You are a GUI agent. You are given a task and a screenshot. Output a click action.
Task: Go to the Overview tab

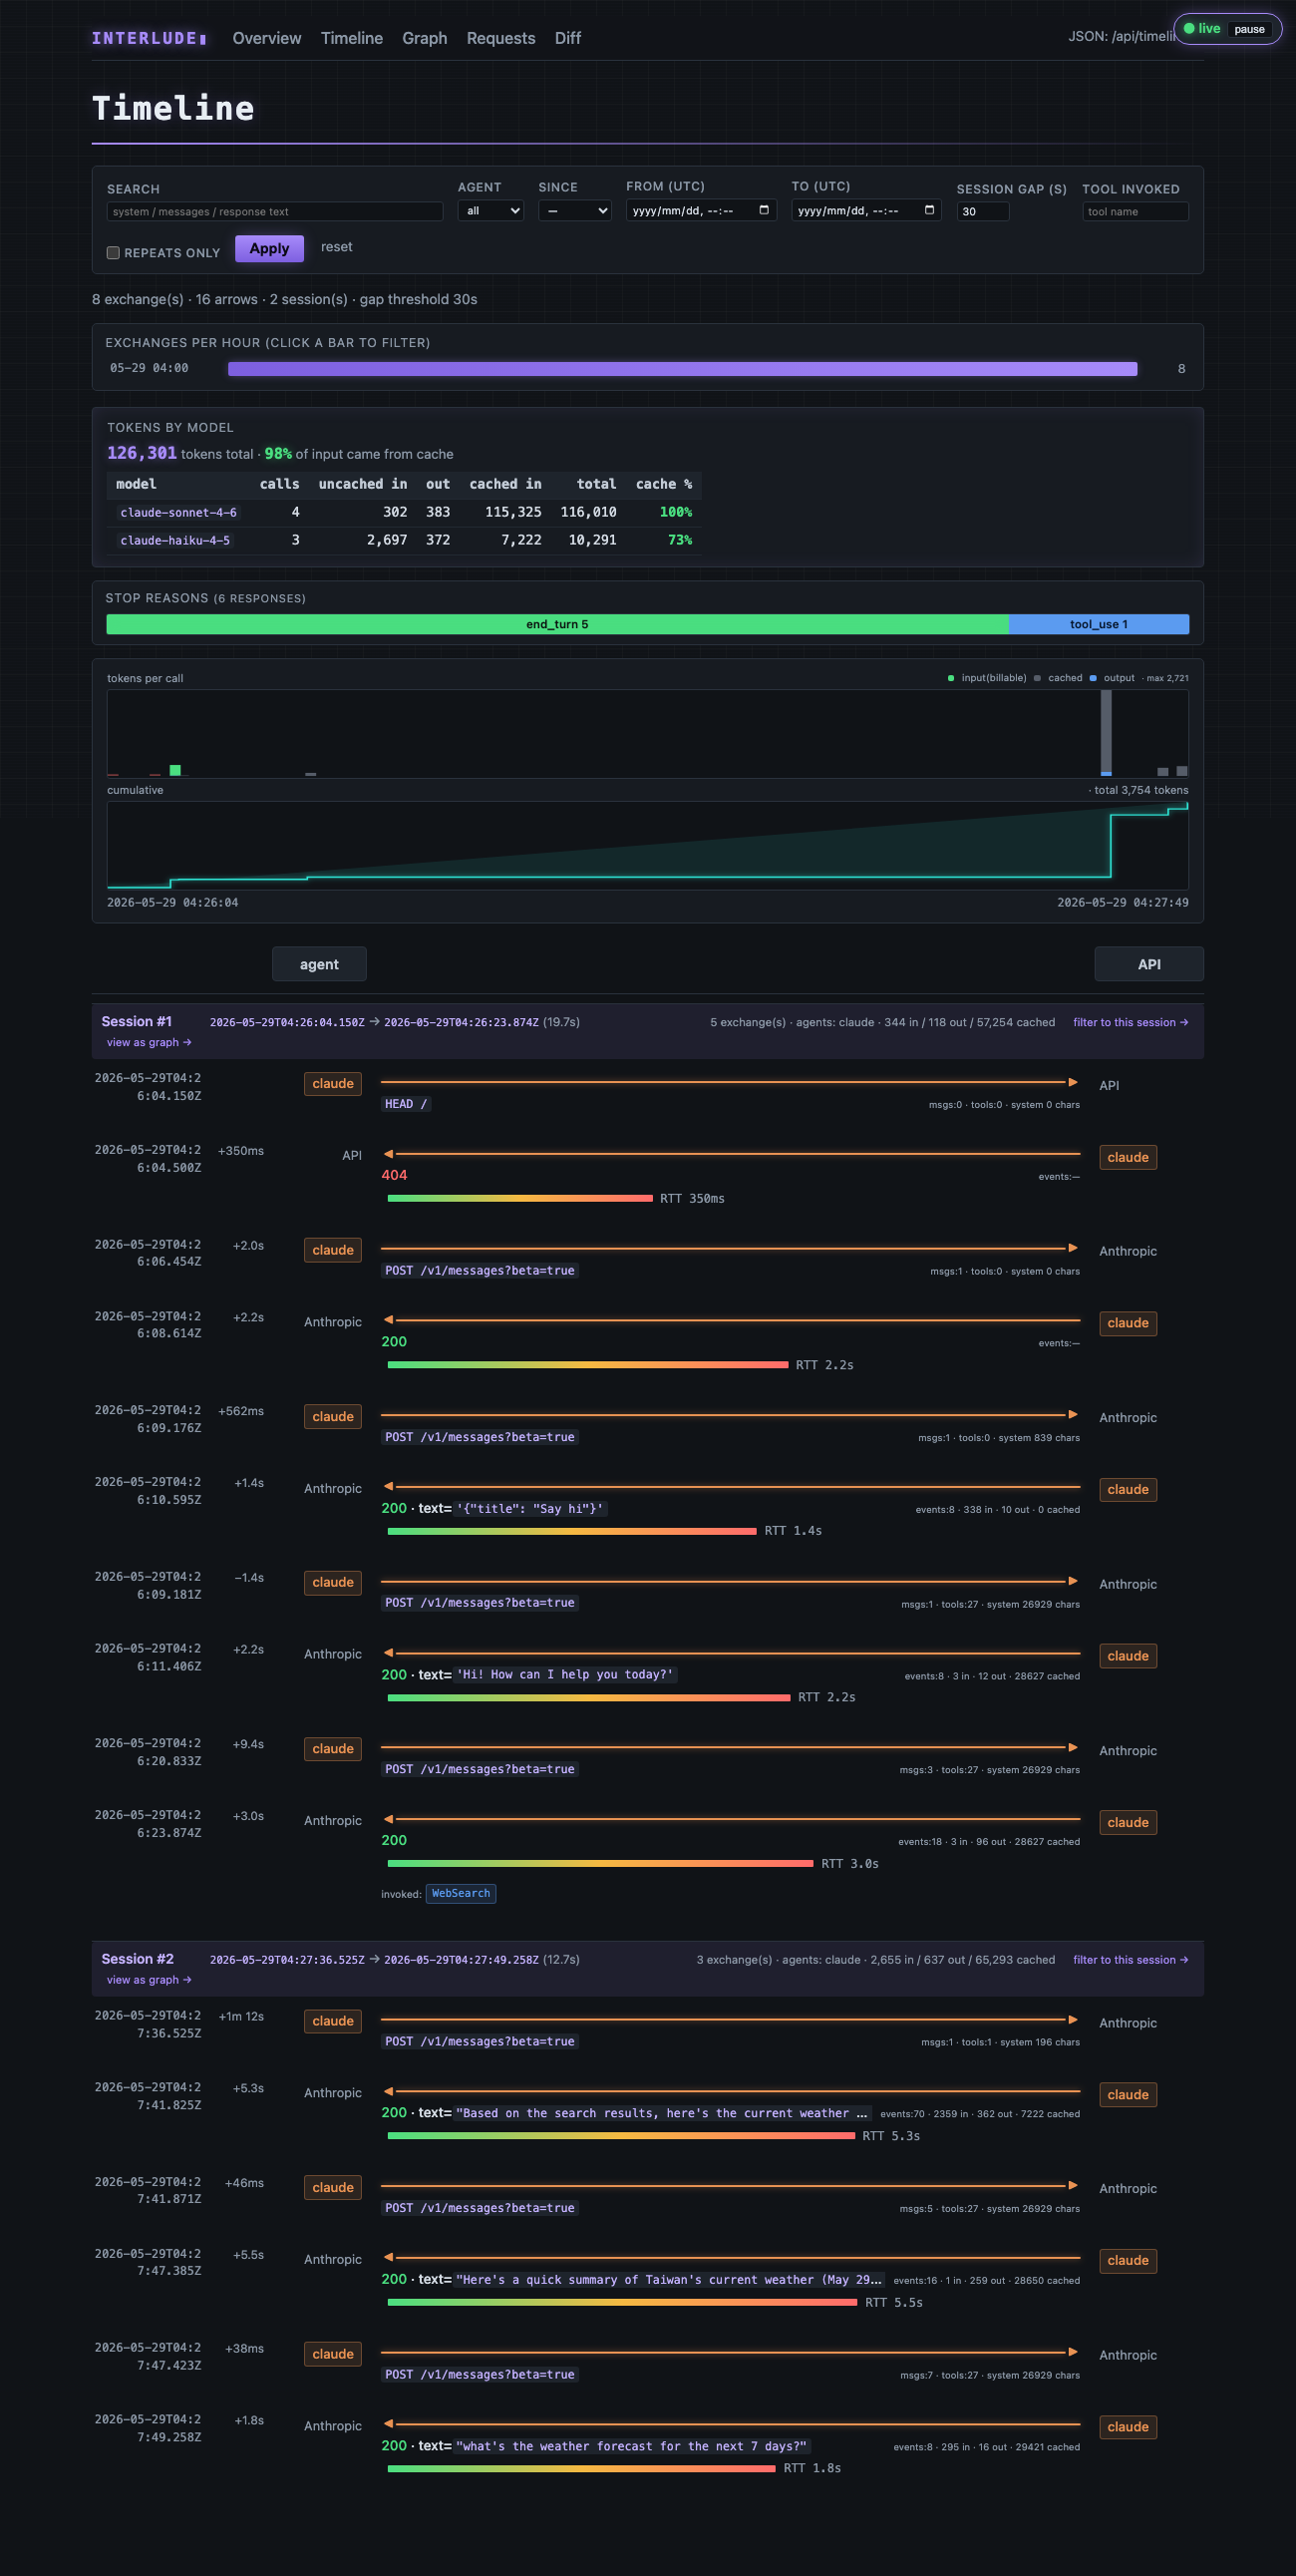click(x=267, y=38)
